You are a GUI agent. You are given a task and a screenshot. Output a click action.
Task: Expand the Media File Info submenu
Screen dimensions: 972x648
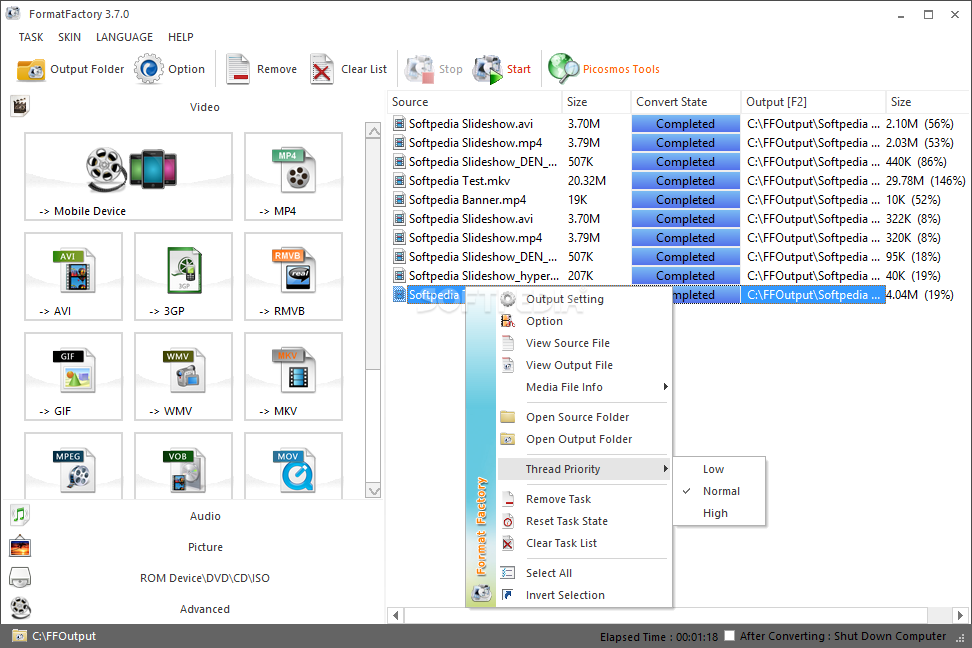tap(584, 387)
